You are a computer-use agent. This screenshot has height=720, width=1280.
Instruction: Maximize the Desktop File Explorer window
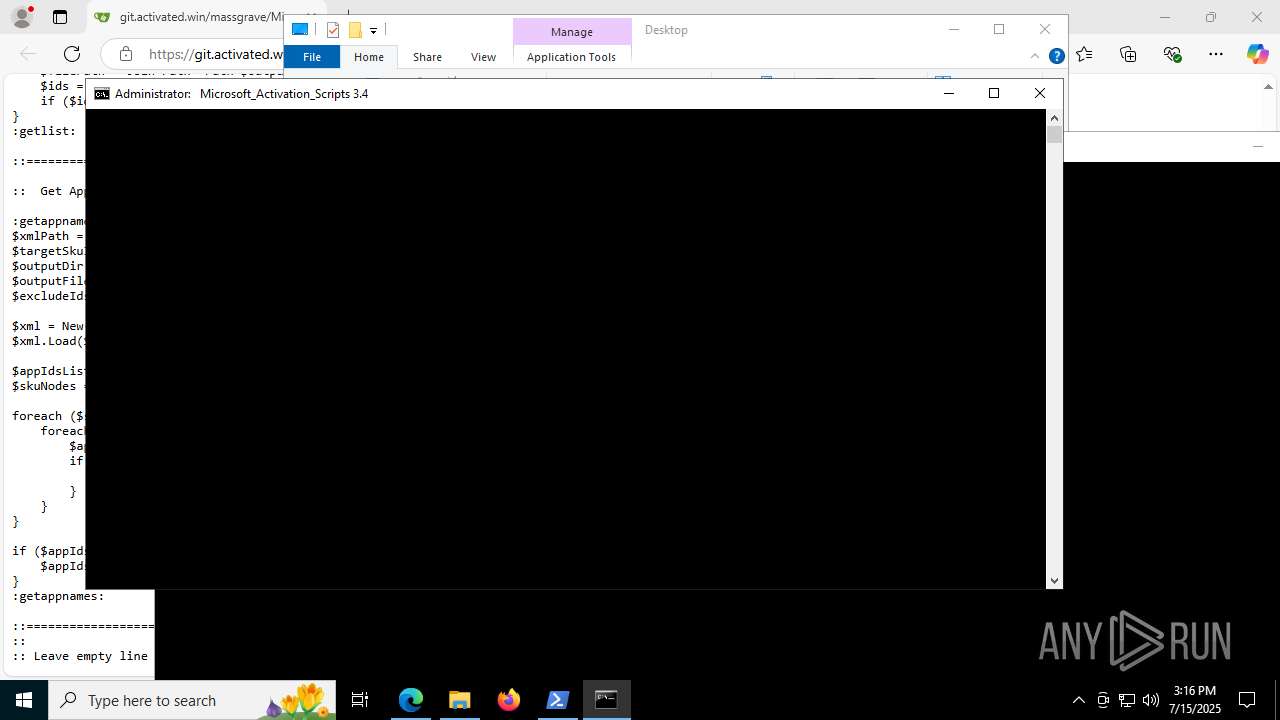pyautogui.click(x=999, y=29)
